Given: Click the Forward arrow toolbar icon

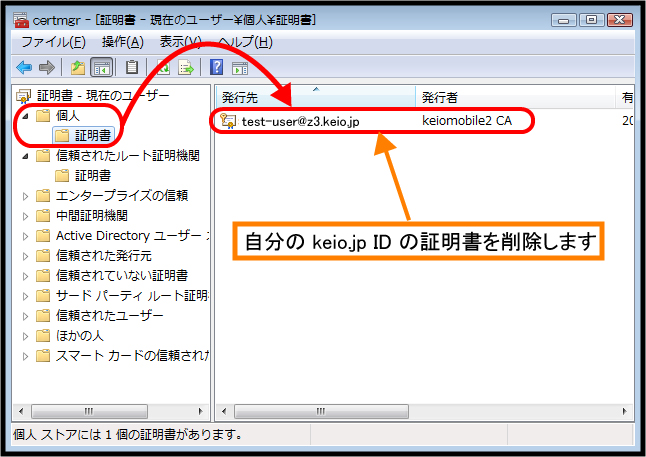Looking at the screenshot, I should 46,67.
